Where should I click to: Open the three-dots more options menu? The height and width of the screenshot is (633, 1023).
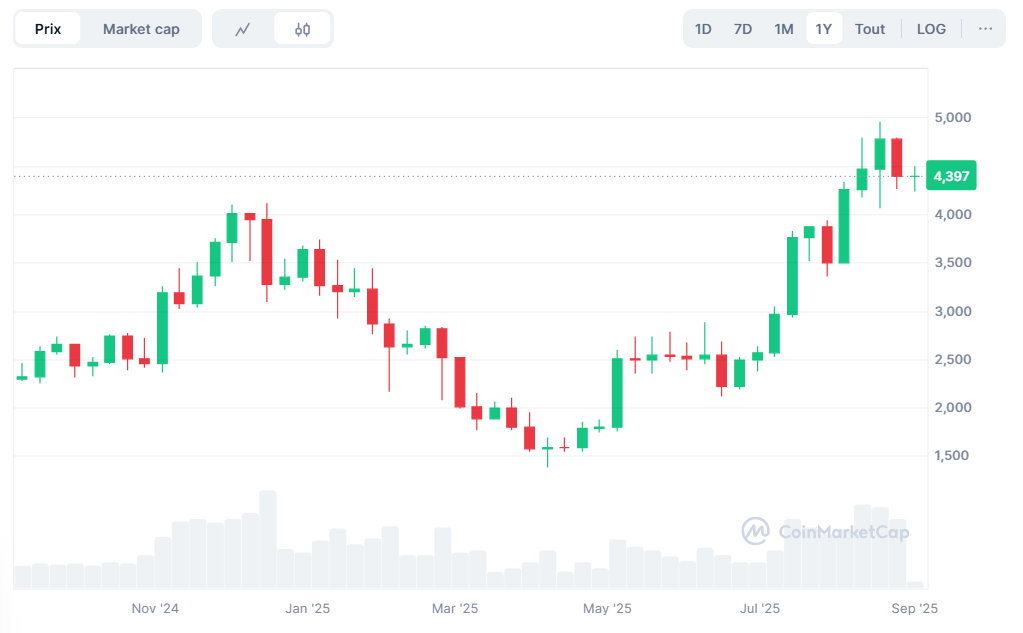click(x=985, y=29)
